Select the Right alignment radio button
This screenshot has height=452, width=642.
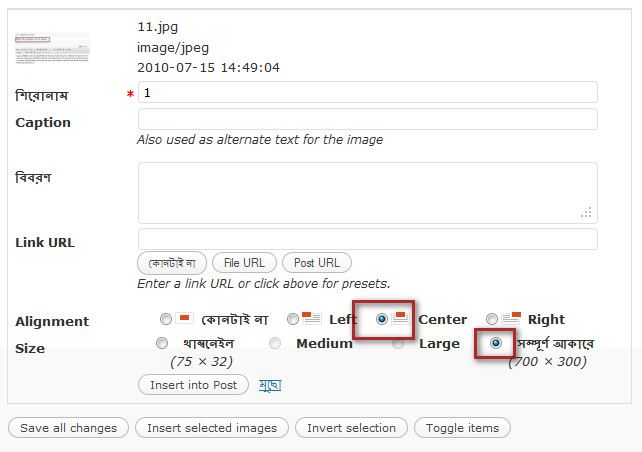click(x=492, y=320)
